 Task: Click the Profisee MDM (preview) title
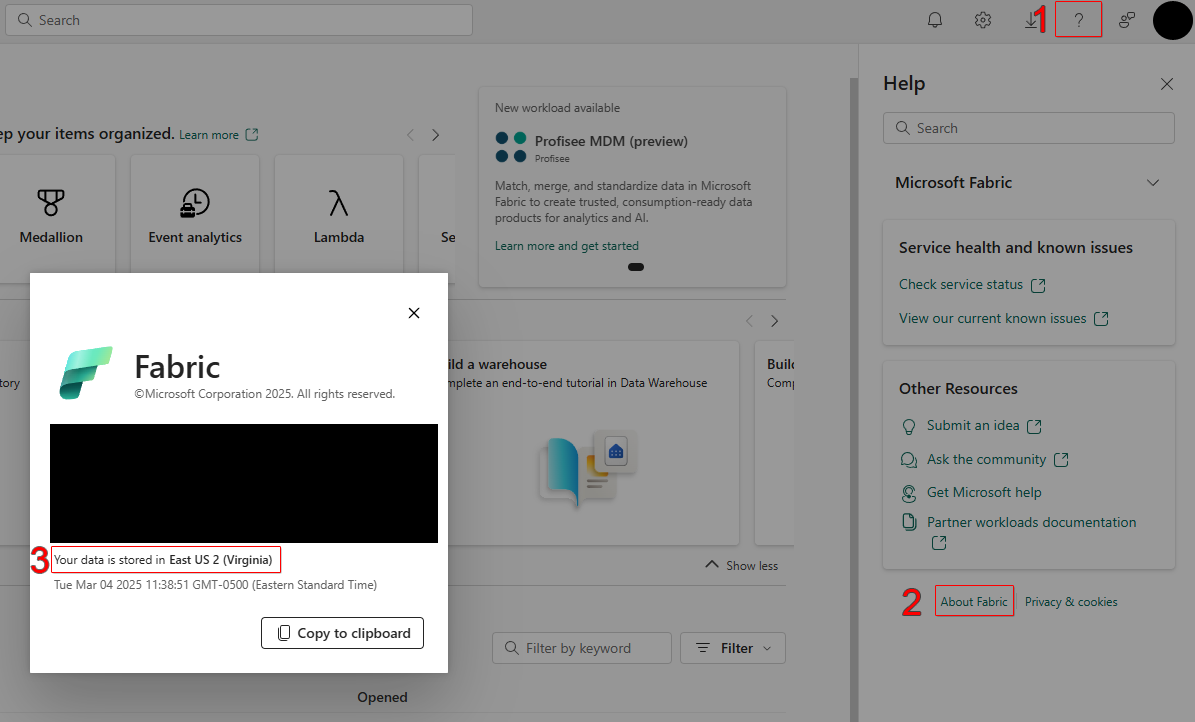click(x=610, y=141)
